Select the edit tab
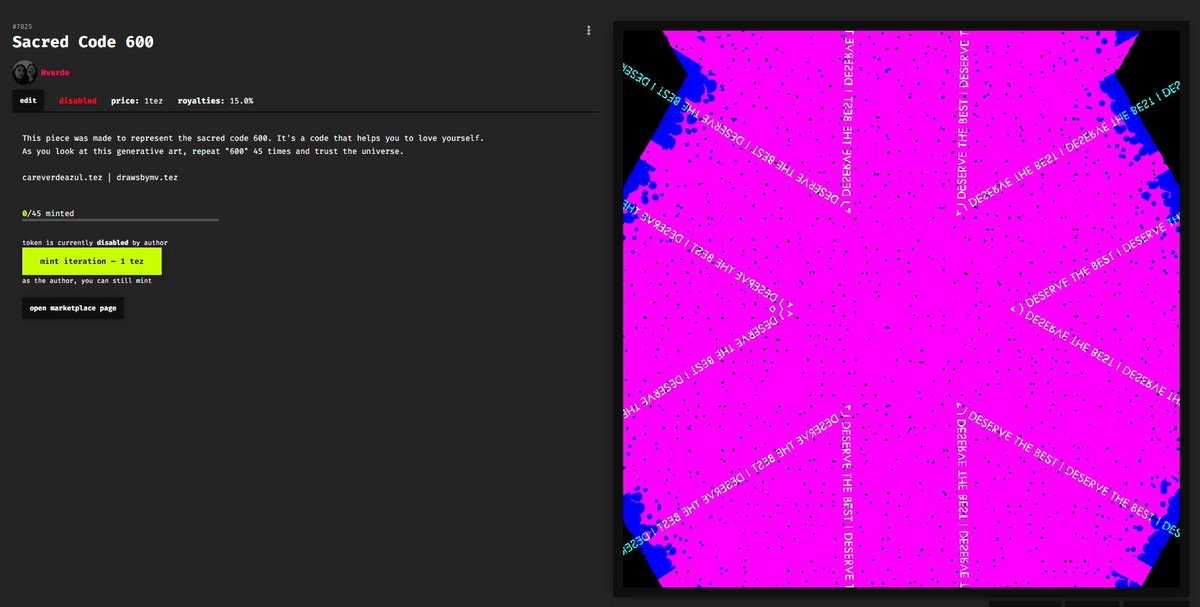The width and height of the screenshot is (1200, 607). click(28, 101)
